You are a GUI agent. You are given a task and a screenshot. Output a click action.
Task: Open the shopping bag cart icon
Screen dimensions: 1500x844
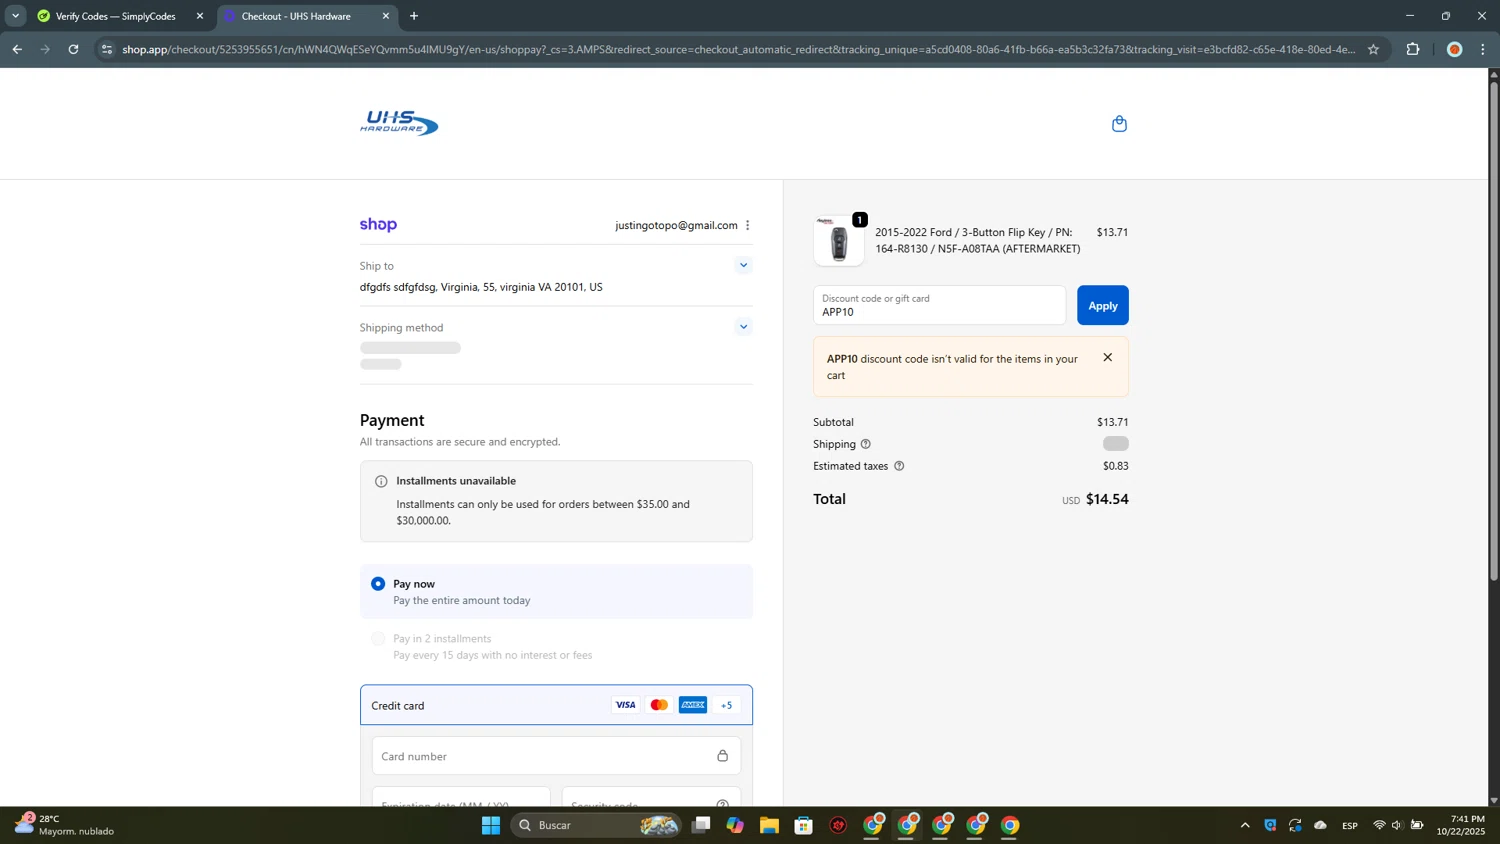1119,124
